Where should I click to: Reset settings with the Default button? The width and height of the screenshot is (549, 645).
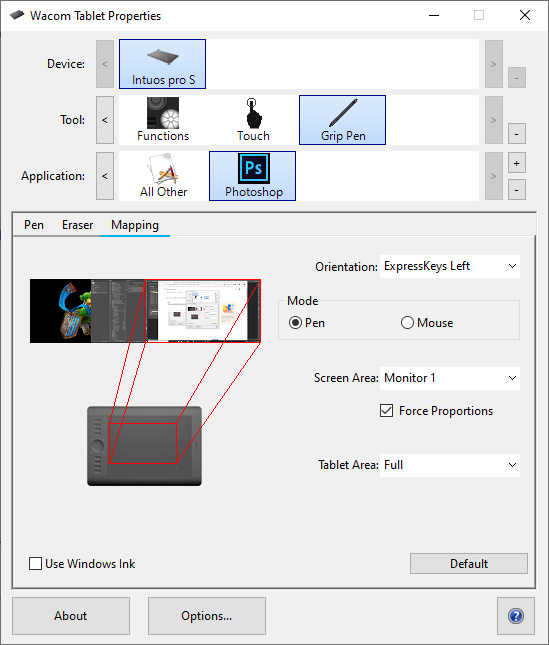[469, 564]
